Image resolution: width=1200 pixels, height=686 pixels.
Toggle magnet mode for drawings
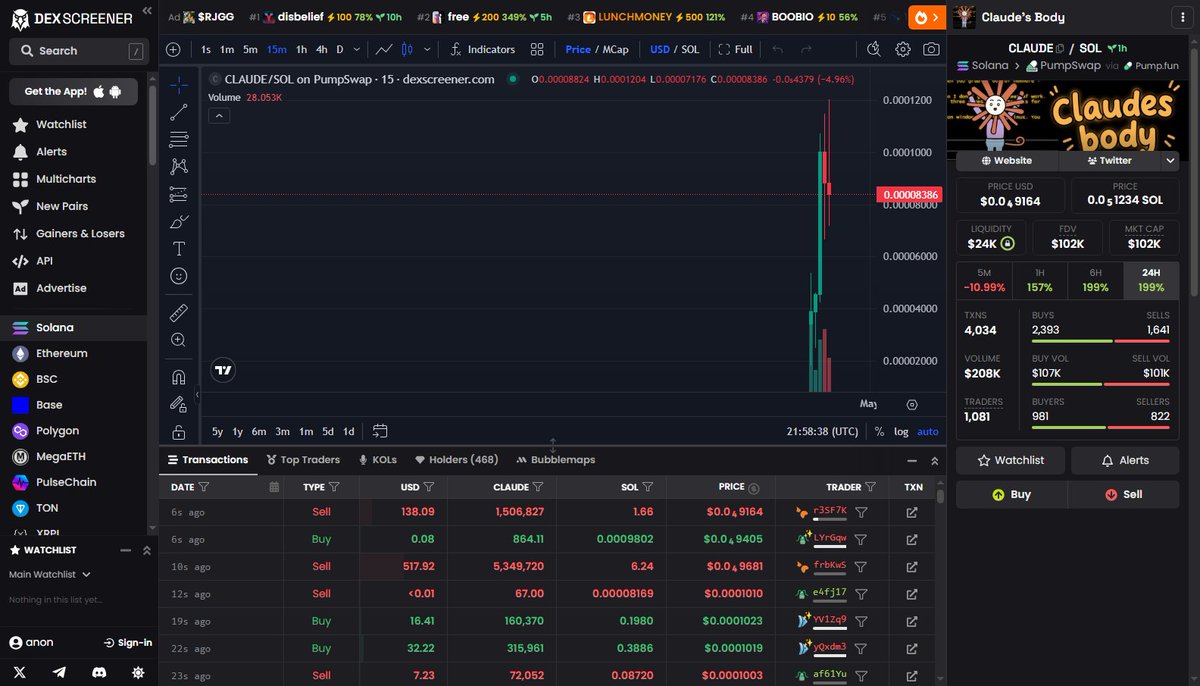pyautogui.click(x=178, y=377)
